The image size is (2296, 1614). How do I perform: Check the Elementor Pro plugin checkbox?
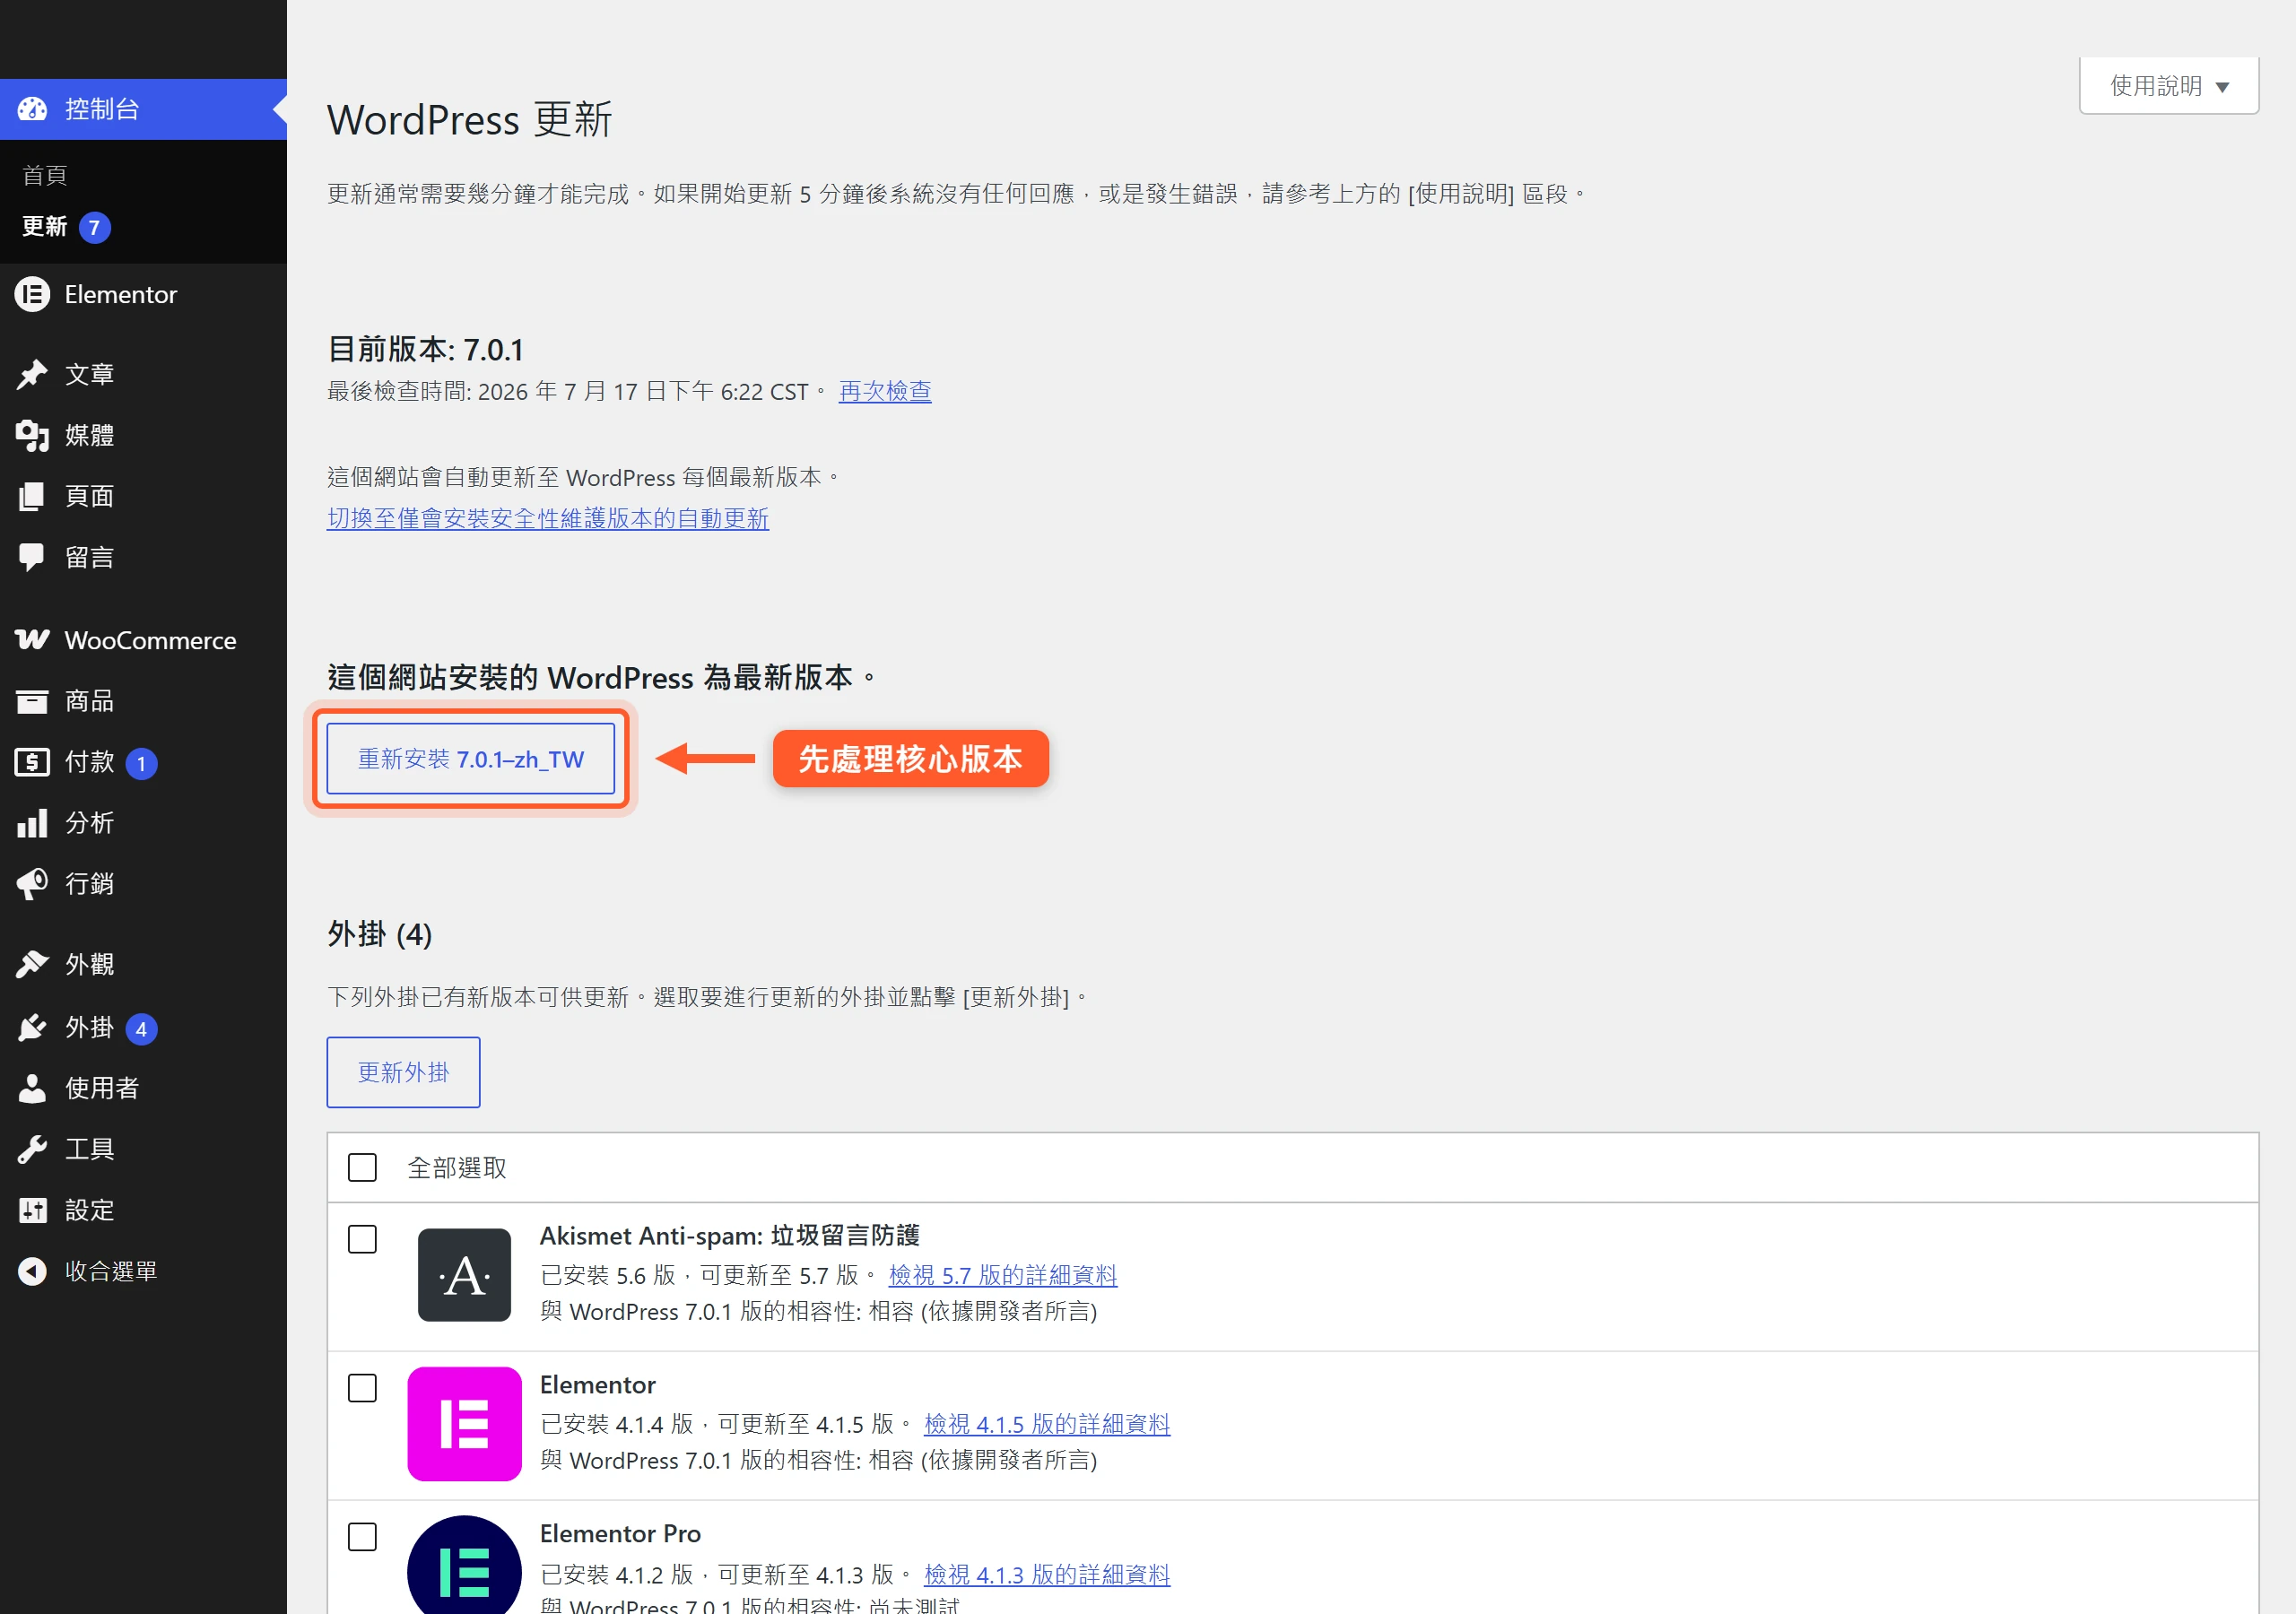[362, 1537]
